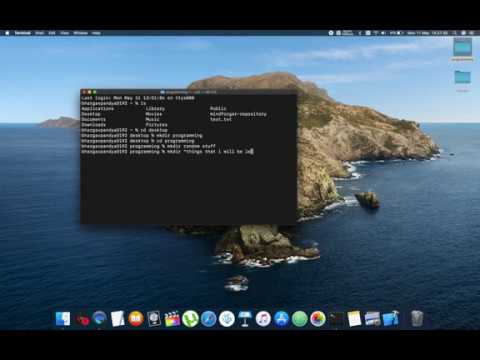Open the Window menu
Screen dimensions: 480x360
click(80, 33)
